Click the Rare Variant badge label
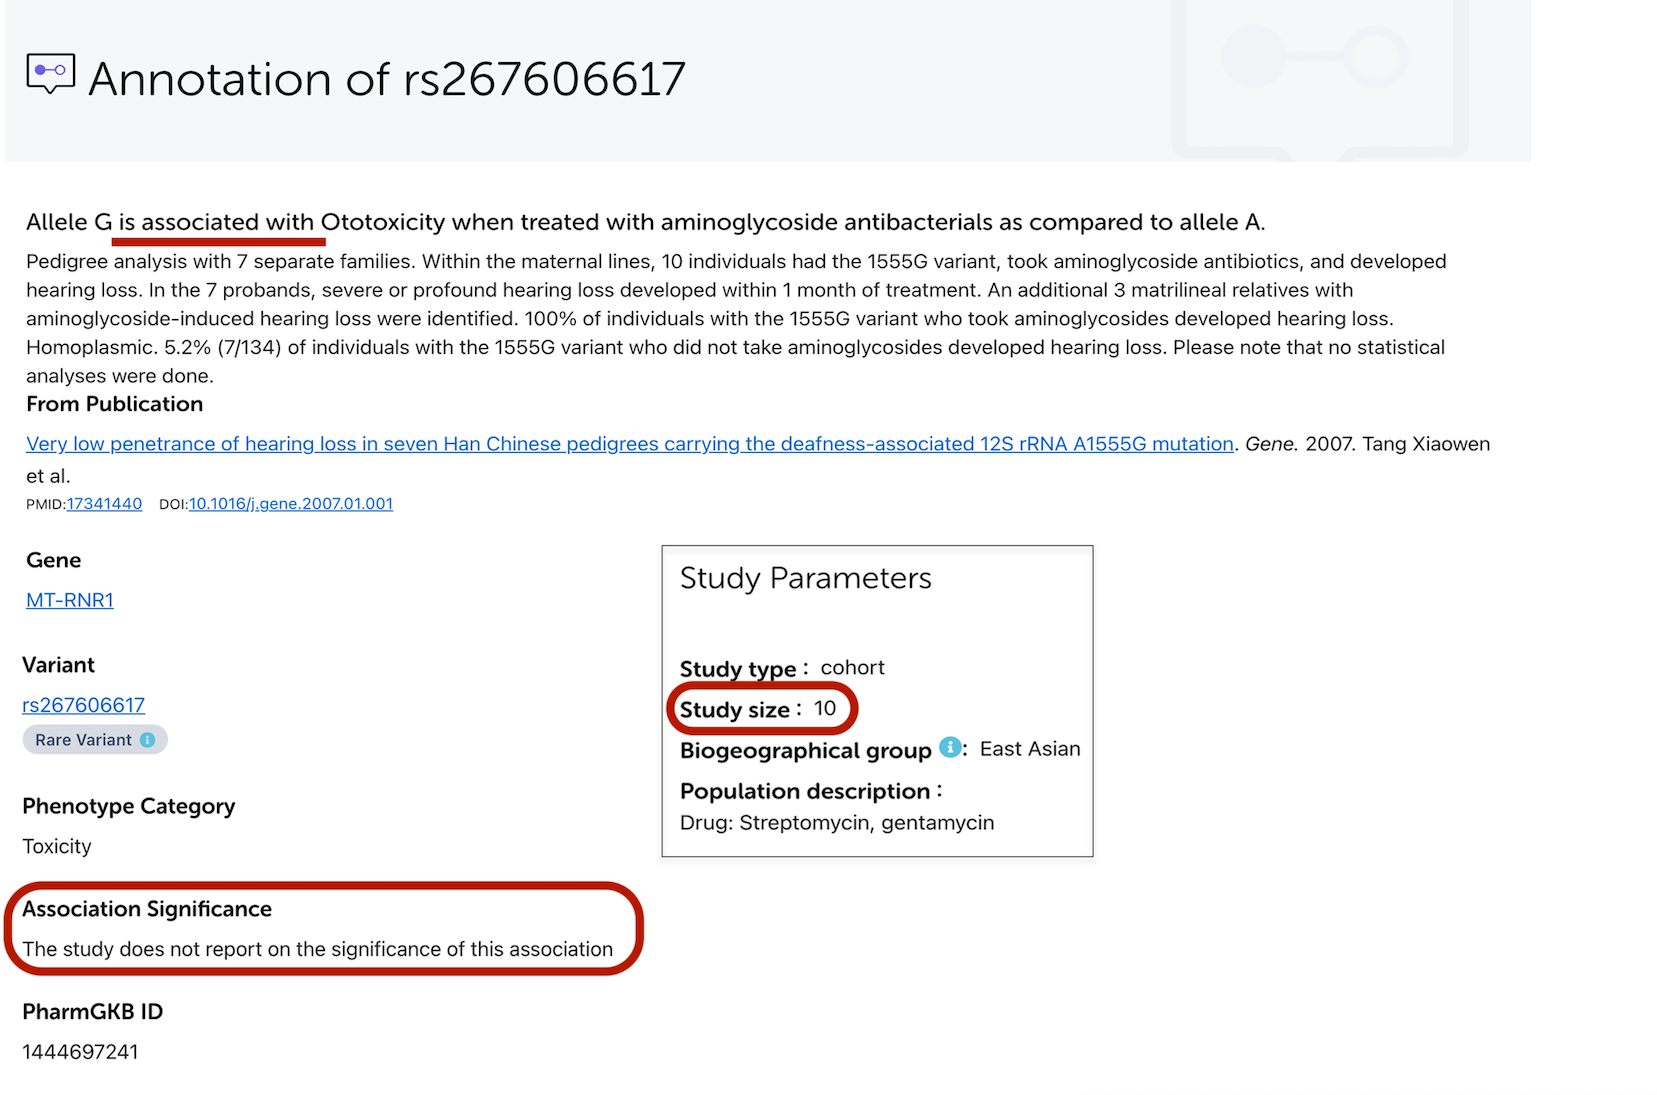The image size is (1657, 1095). [83, 740]
